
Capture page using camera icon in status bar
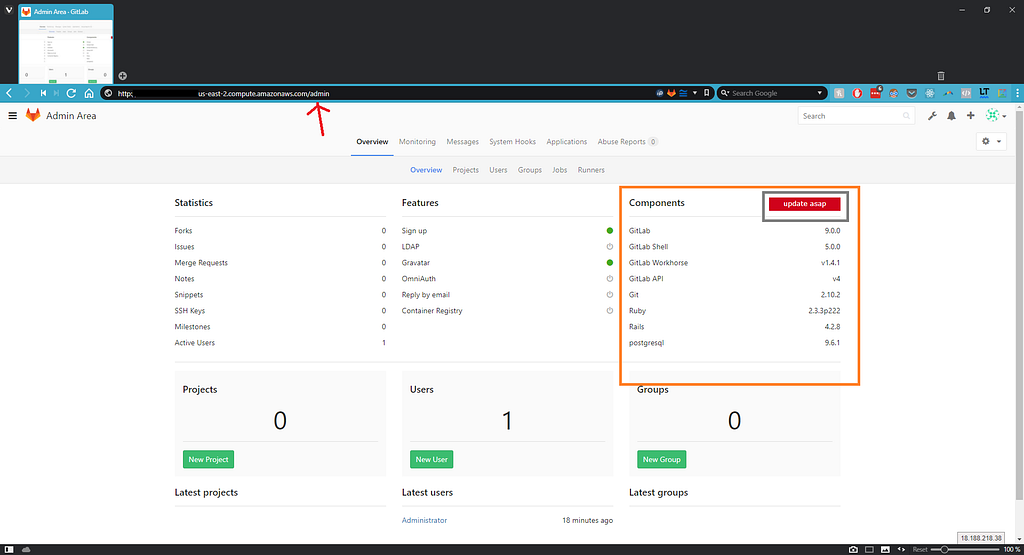tap(853, 550)
